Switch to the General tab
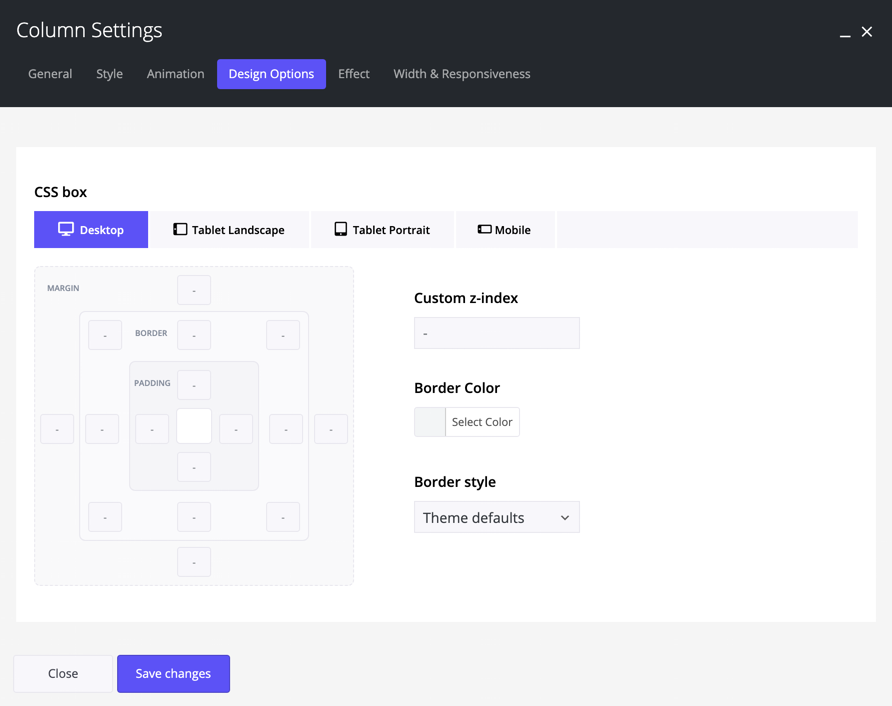This screenshot has height=706, width=892. tap(50, 74)
